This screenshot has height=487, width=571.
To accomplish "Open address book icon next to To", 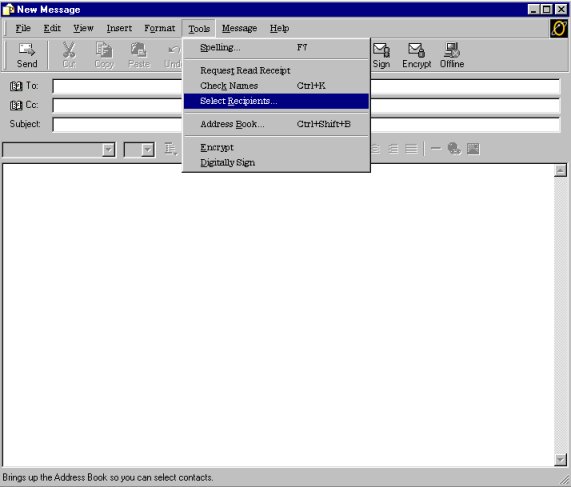I will (16, 86).
